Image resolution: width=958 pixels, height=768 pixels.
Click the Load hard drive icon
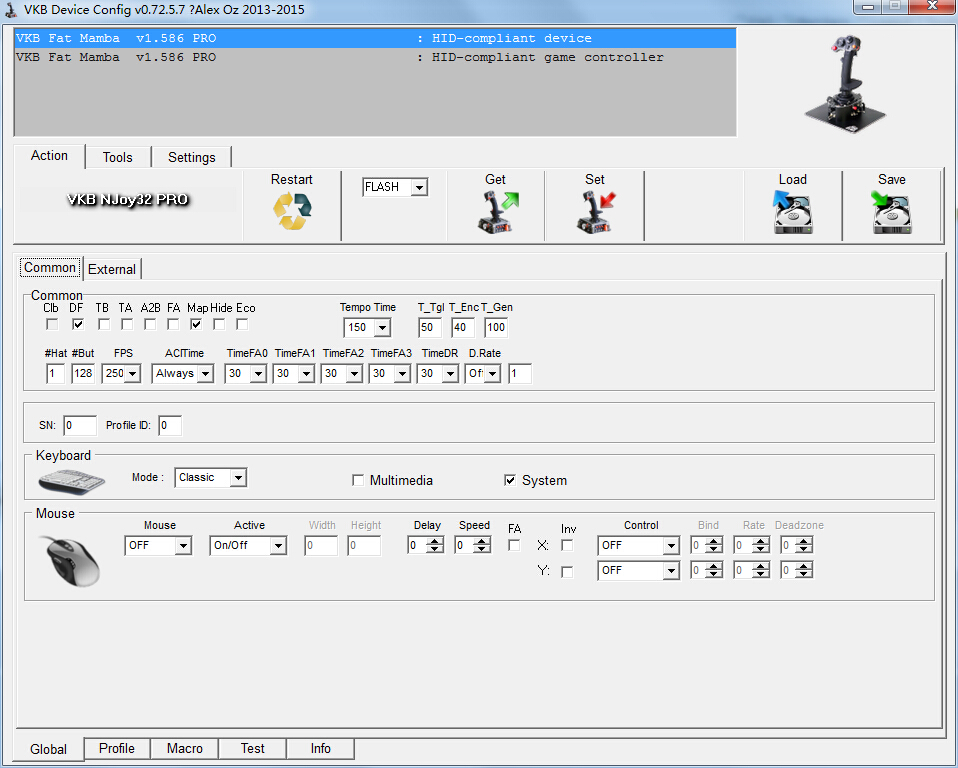(x=792, y=211)
